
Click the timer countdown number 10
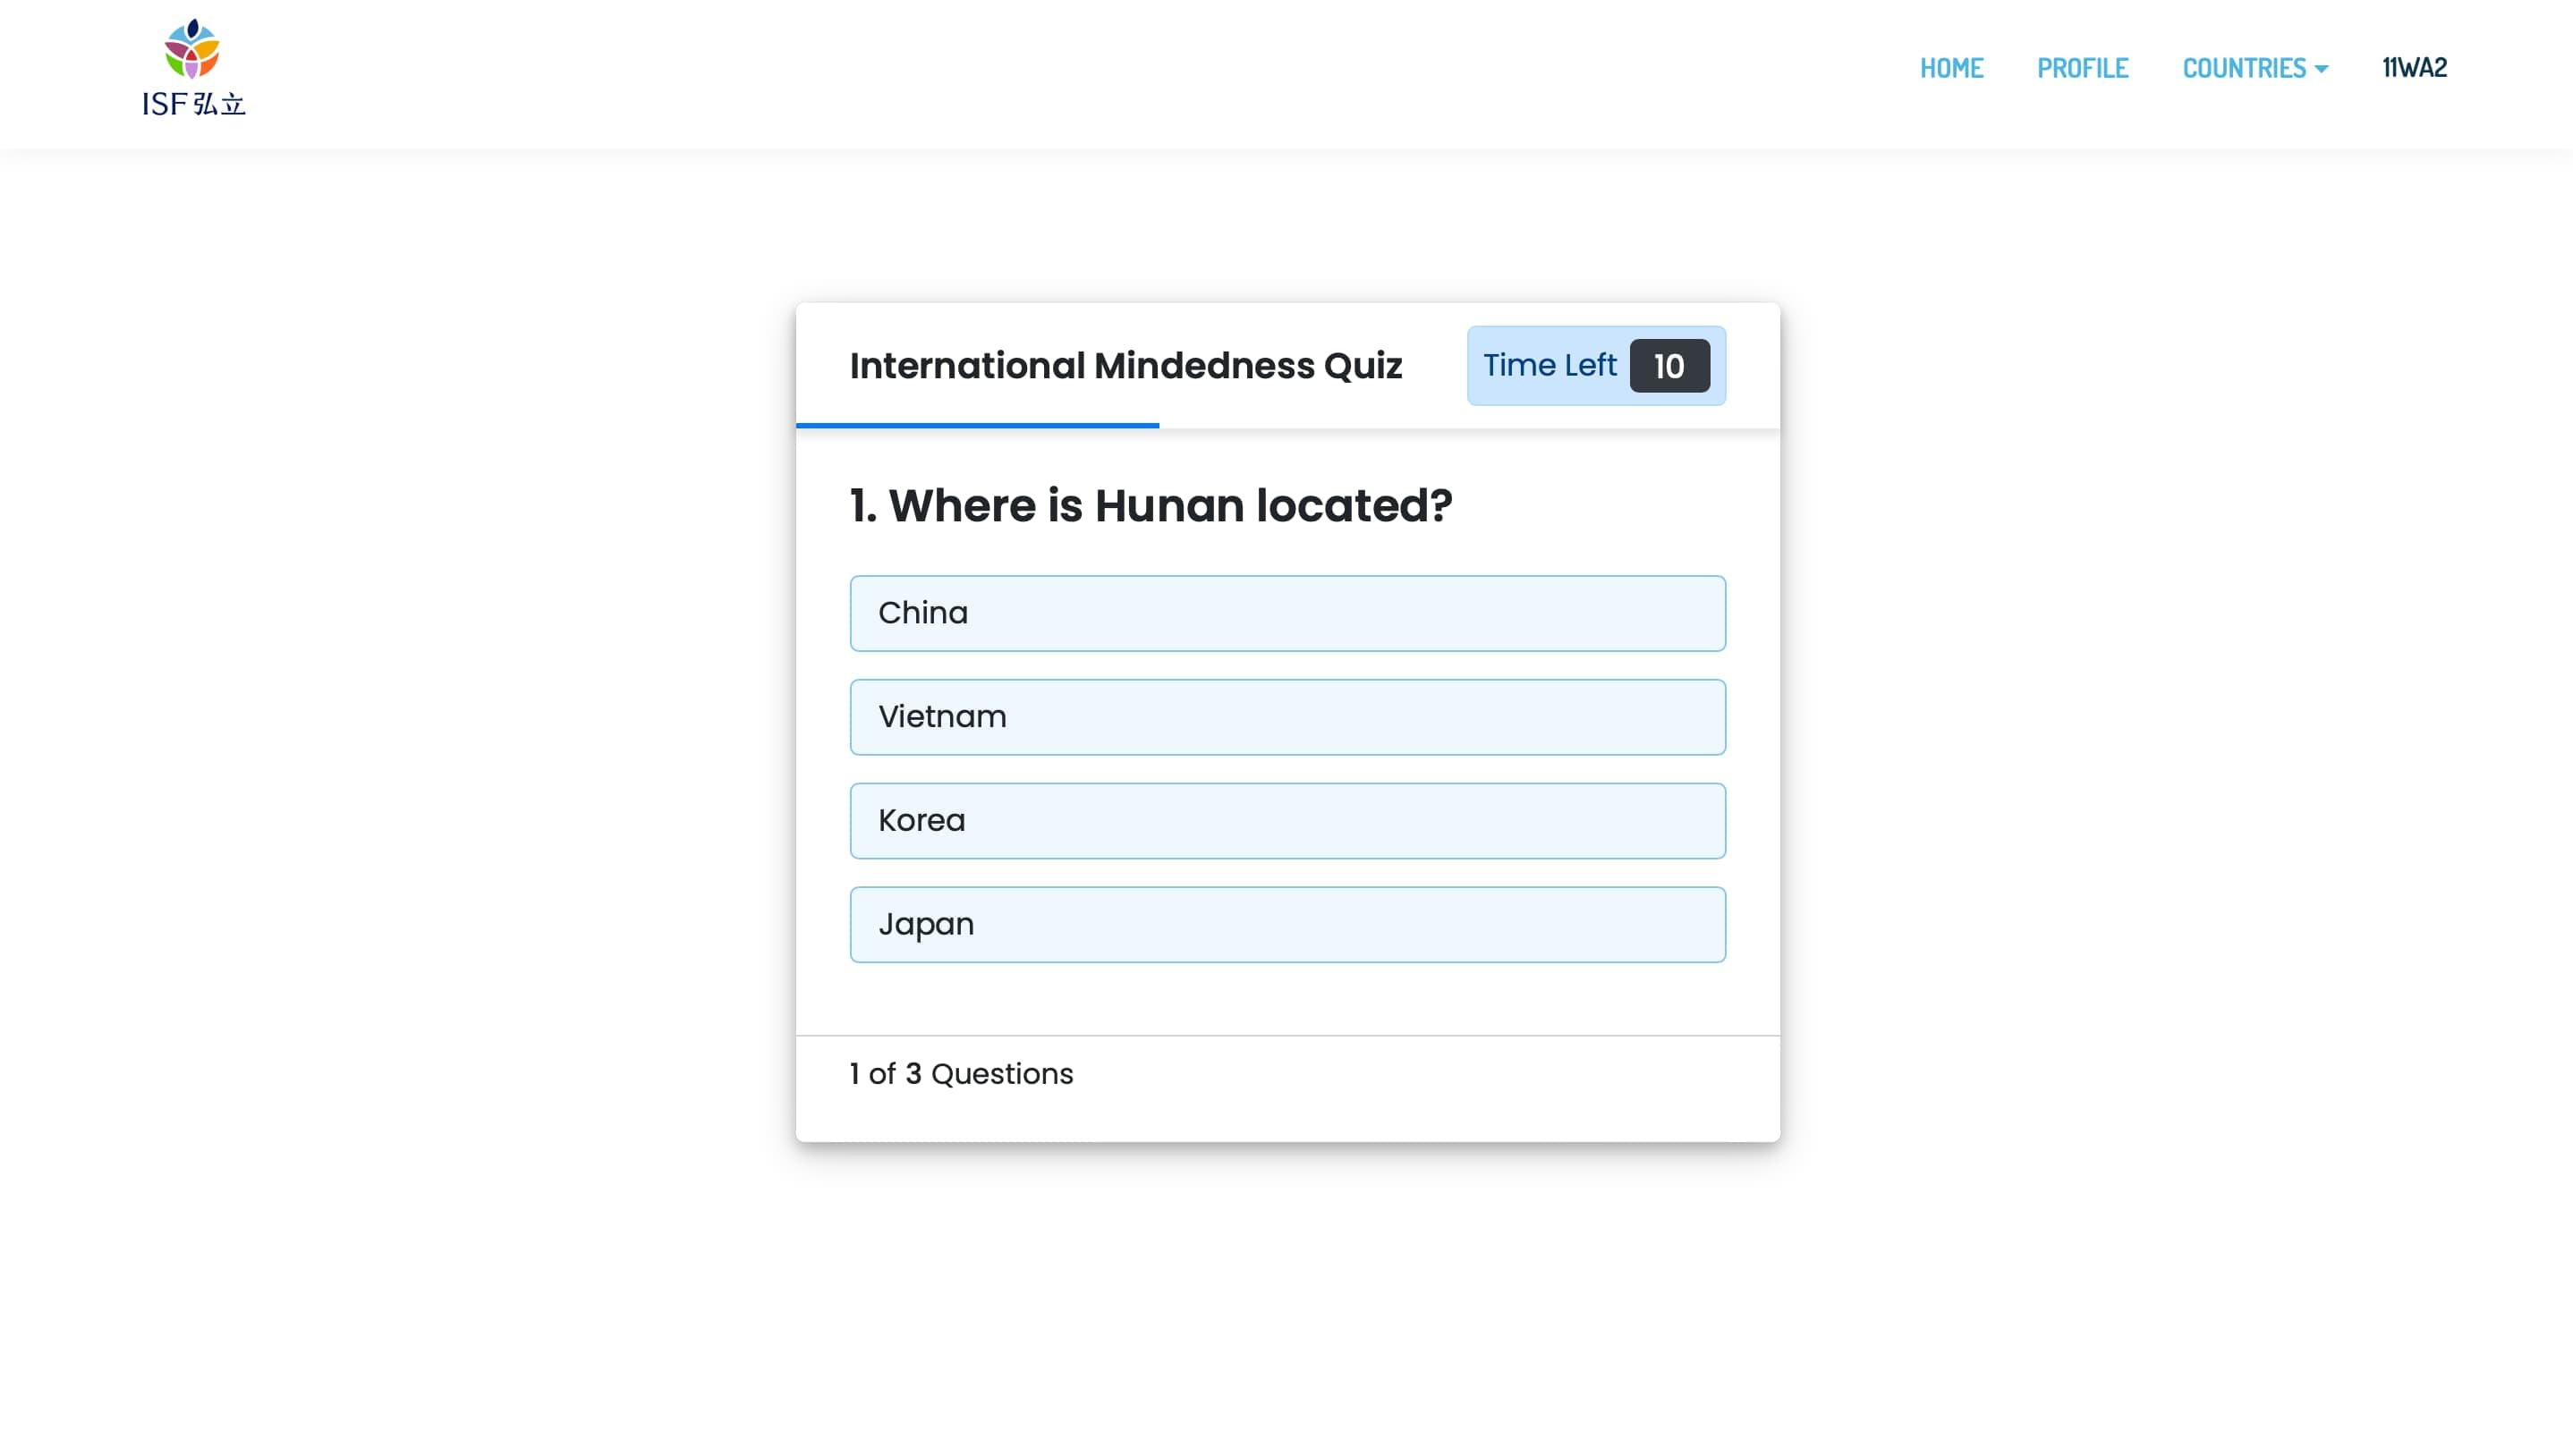coord(1669,366)
